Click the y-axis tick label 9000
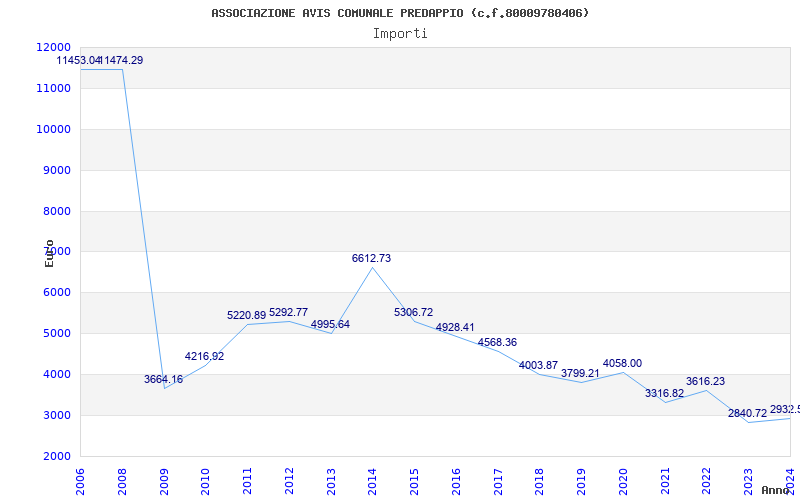Viewport: 800px width, 500px height. point(55,170)
